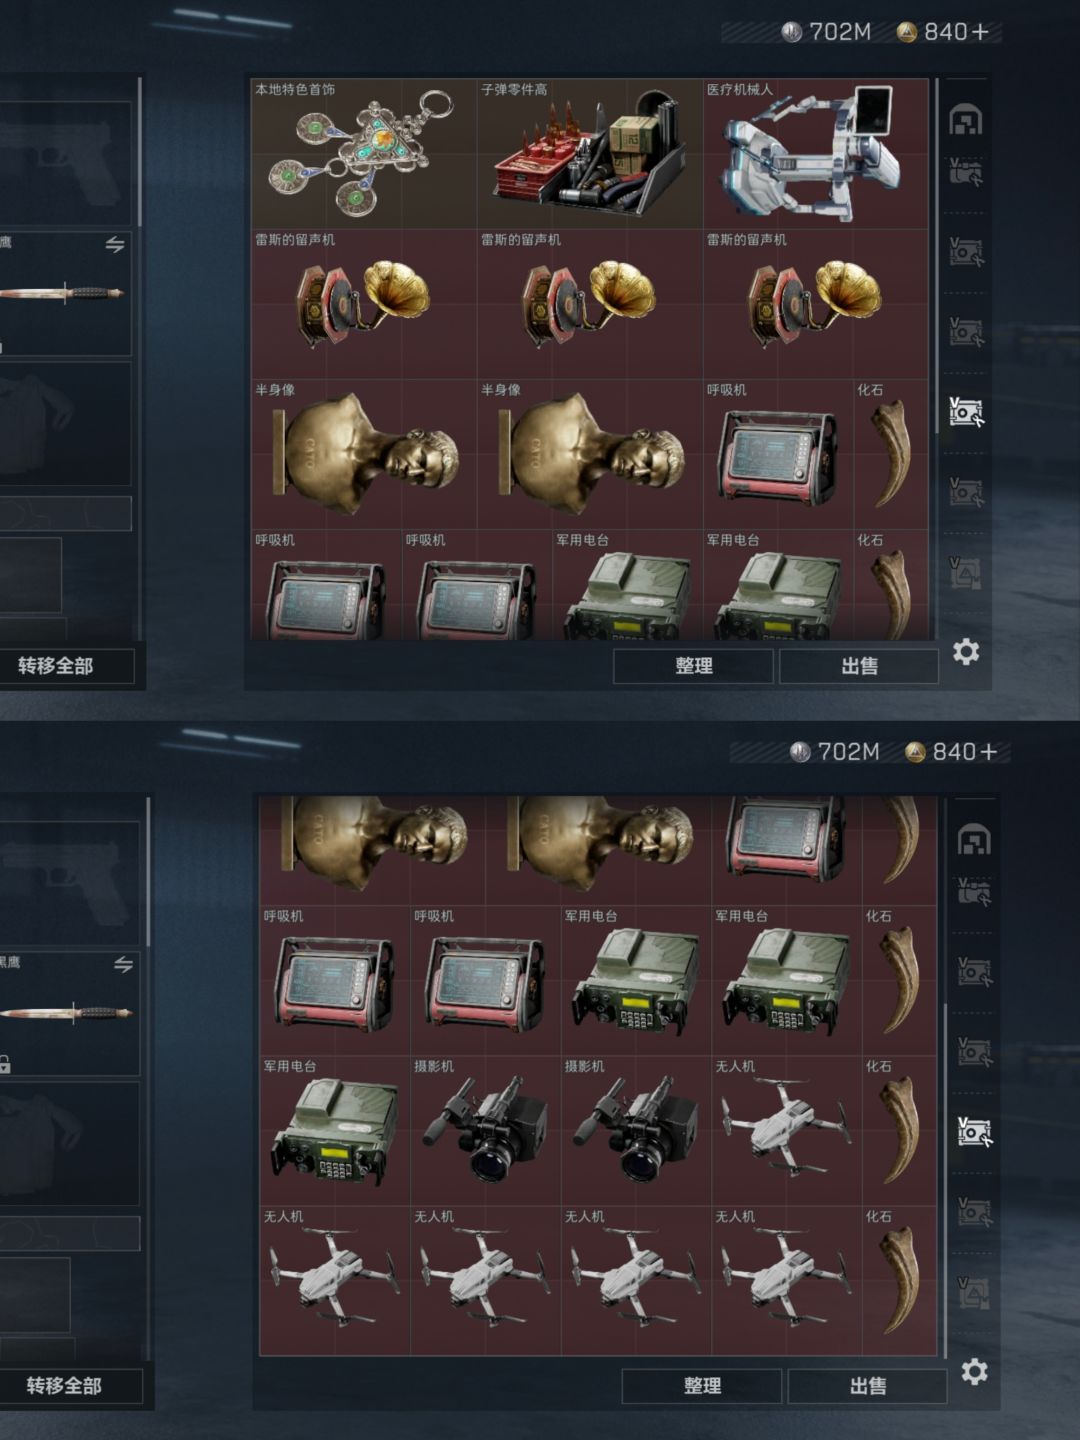Select the warehouse home icon in the top sidebar
The width and height of the screenshot is (1080, 1440).
[x=965, y=120]
